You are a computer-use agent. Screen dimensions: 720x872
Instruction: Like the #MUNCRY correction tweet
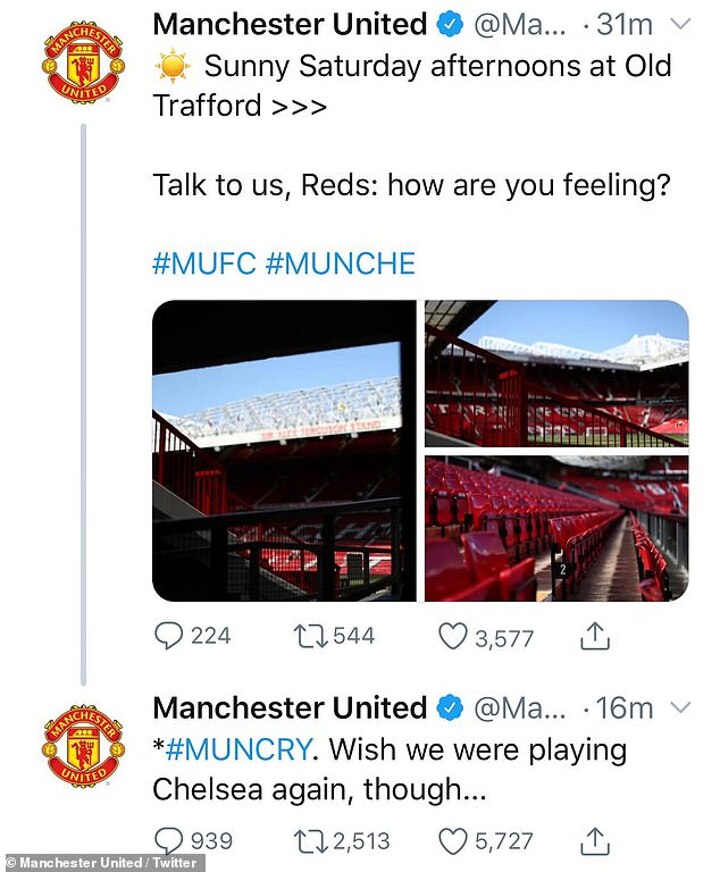[x=453, y=841]
